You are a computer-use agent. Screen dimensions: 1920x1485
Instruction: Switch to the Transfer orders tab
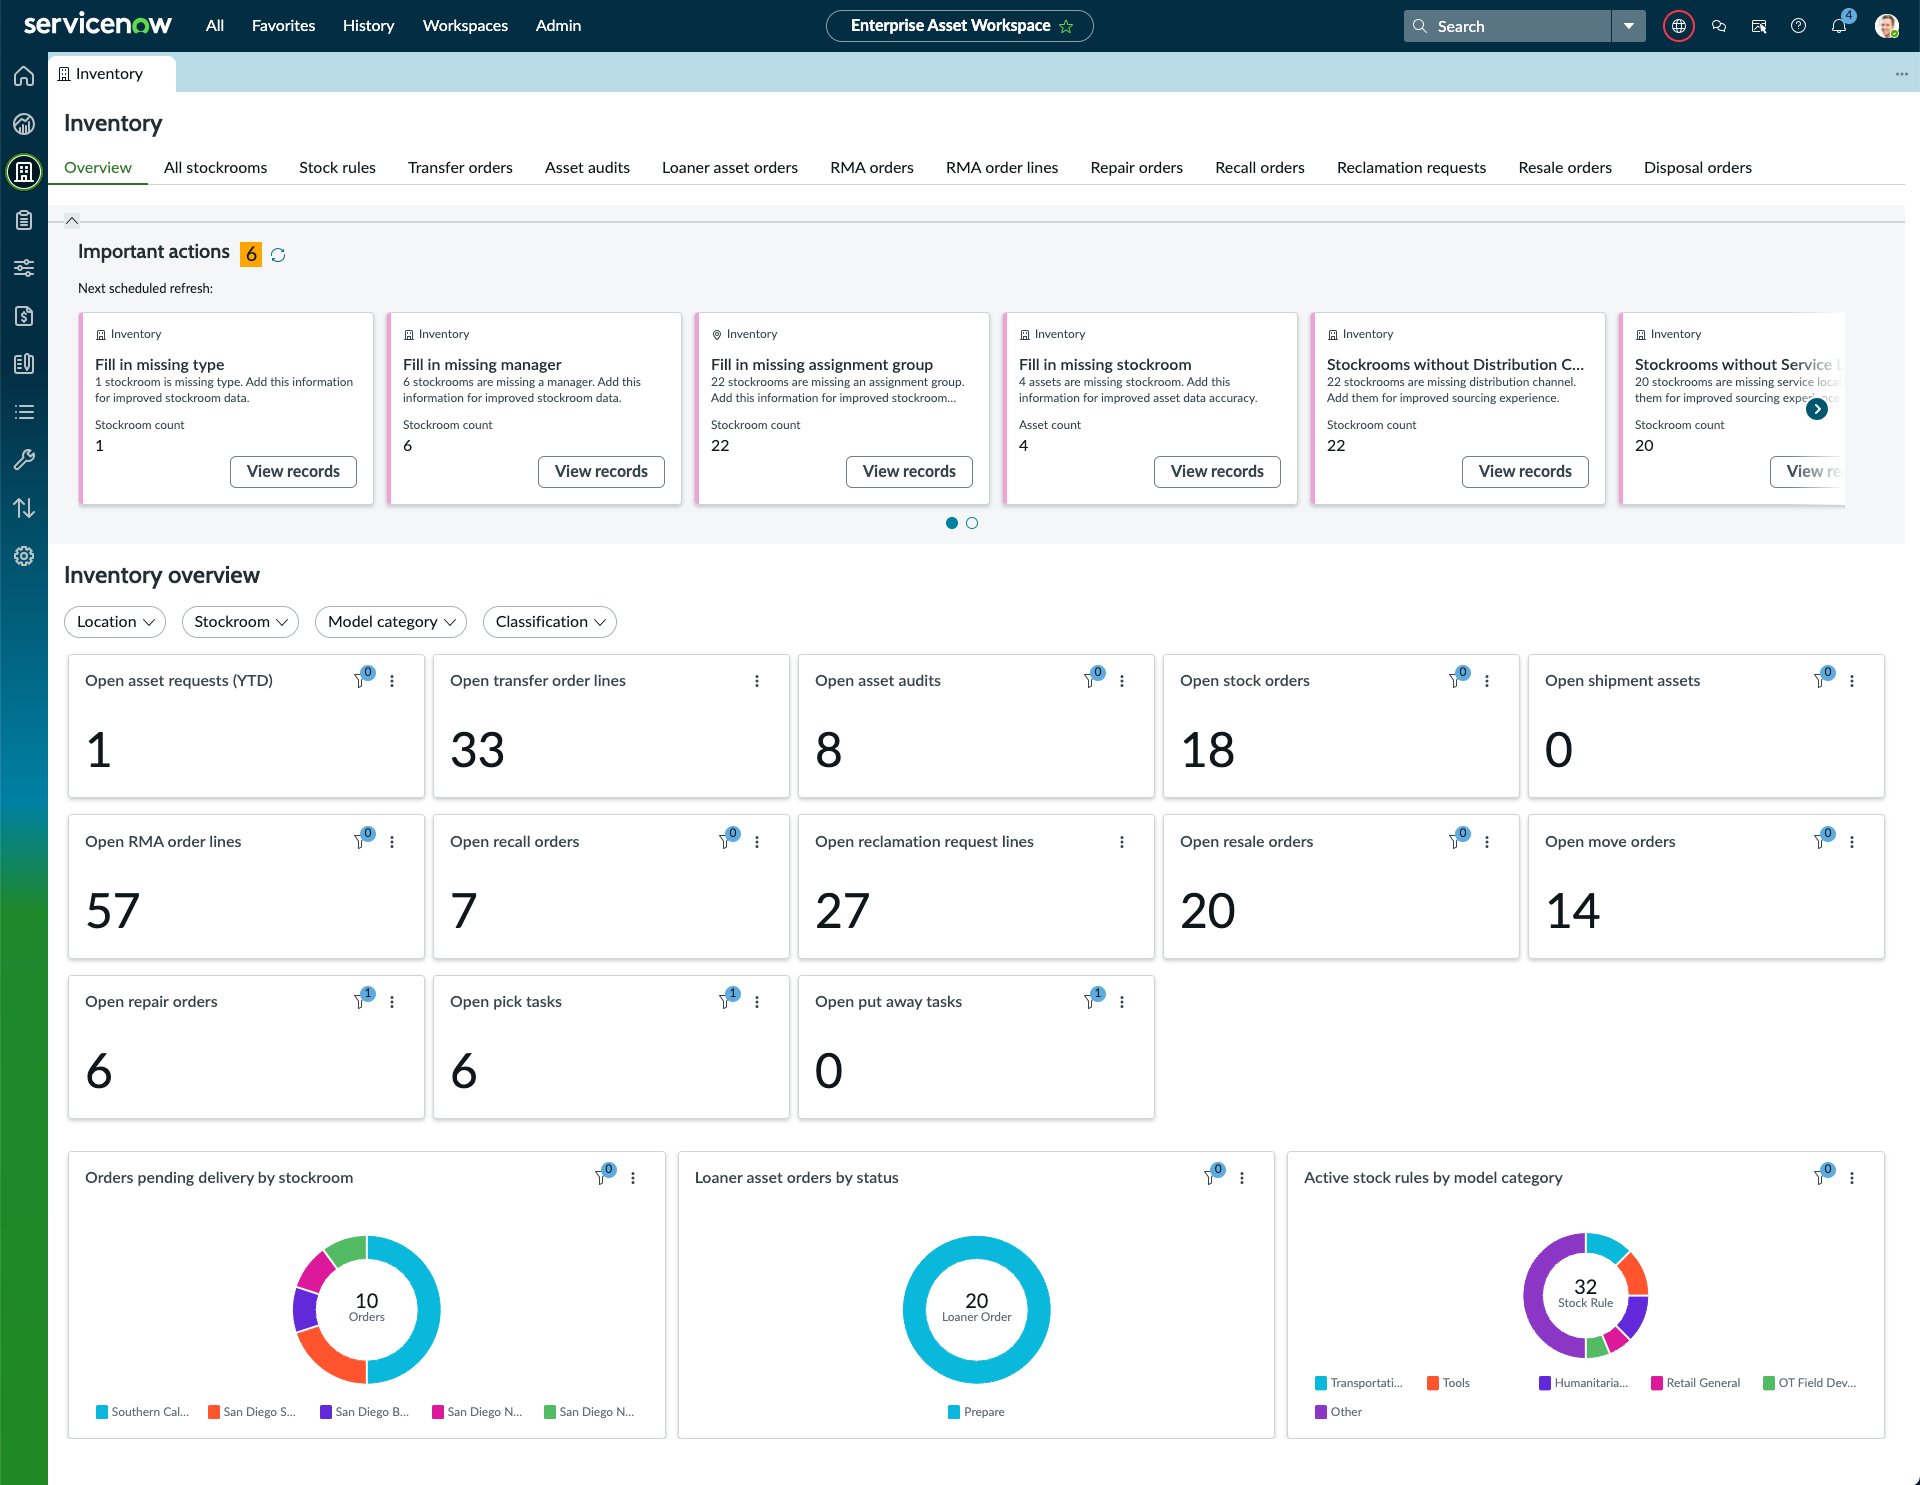point(460,168)
